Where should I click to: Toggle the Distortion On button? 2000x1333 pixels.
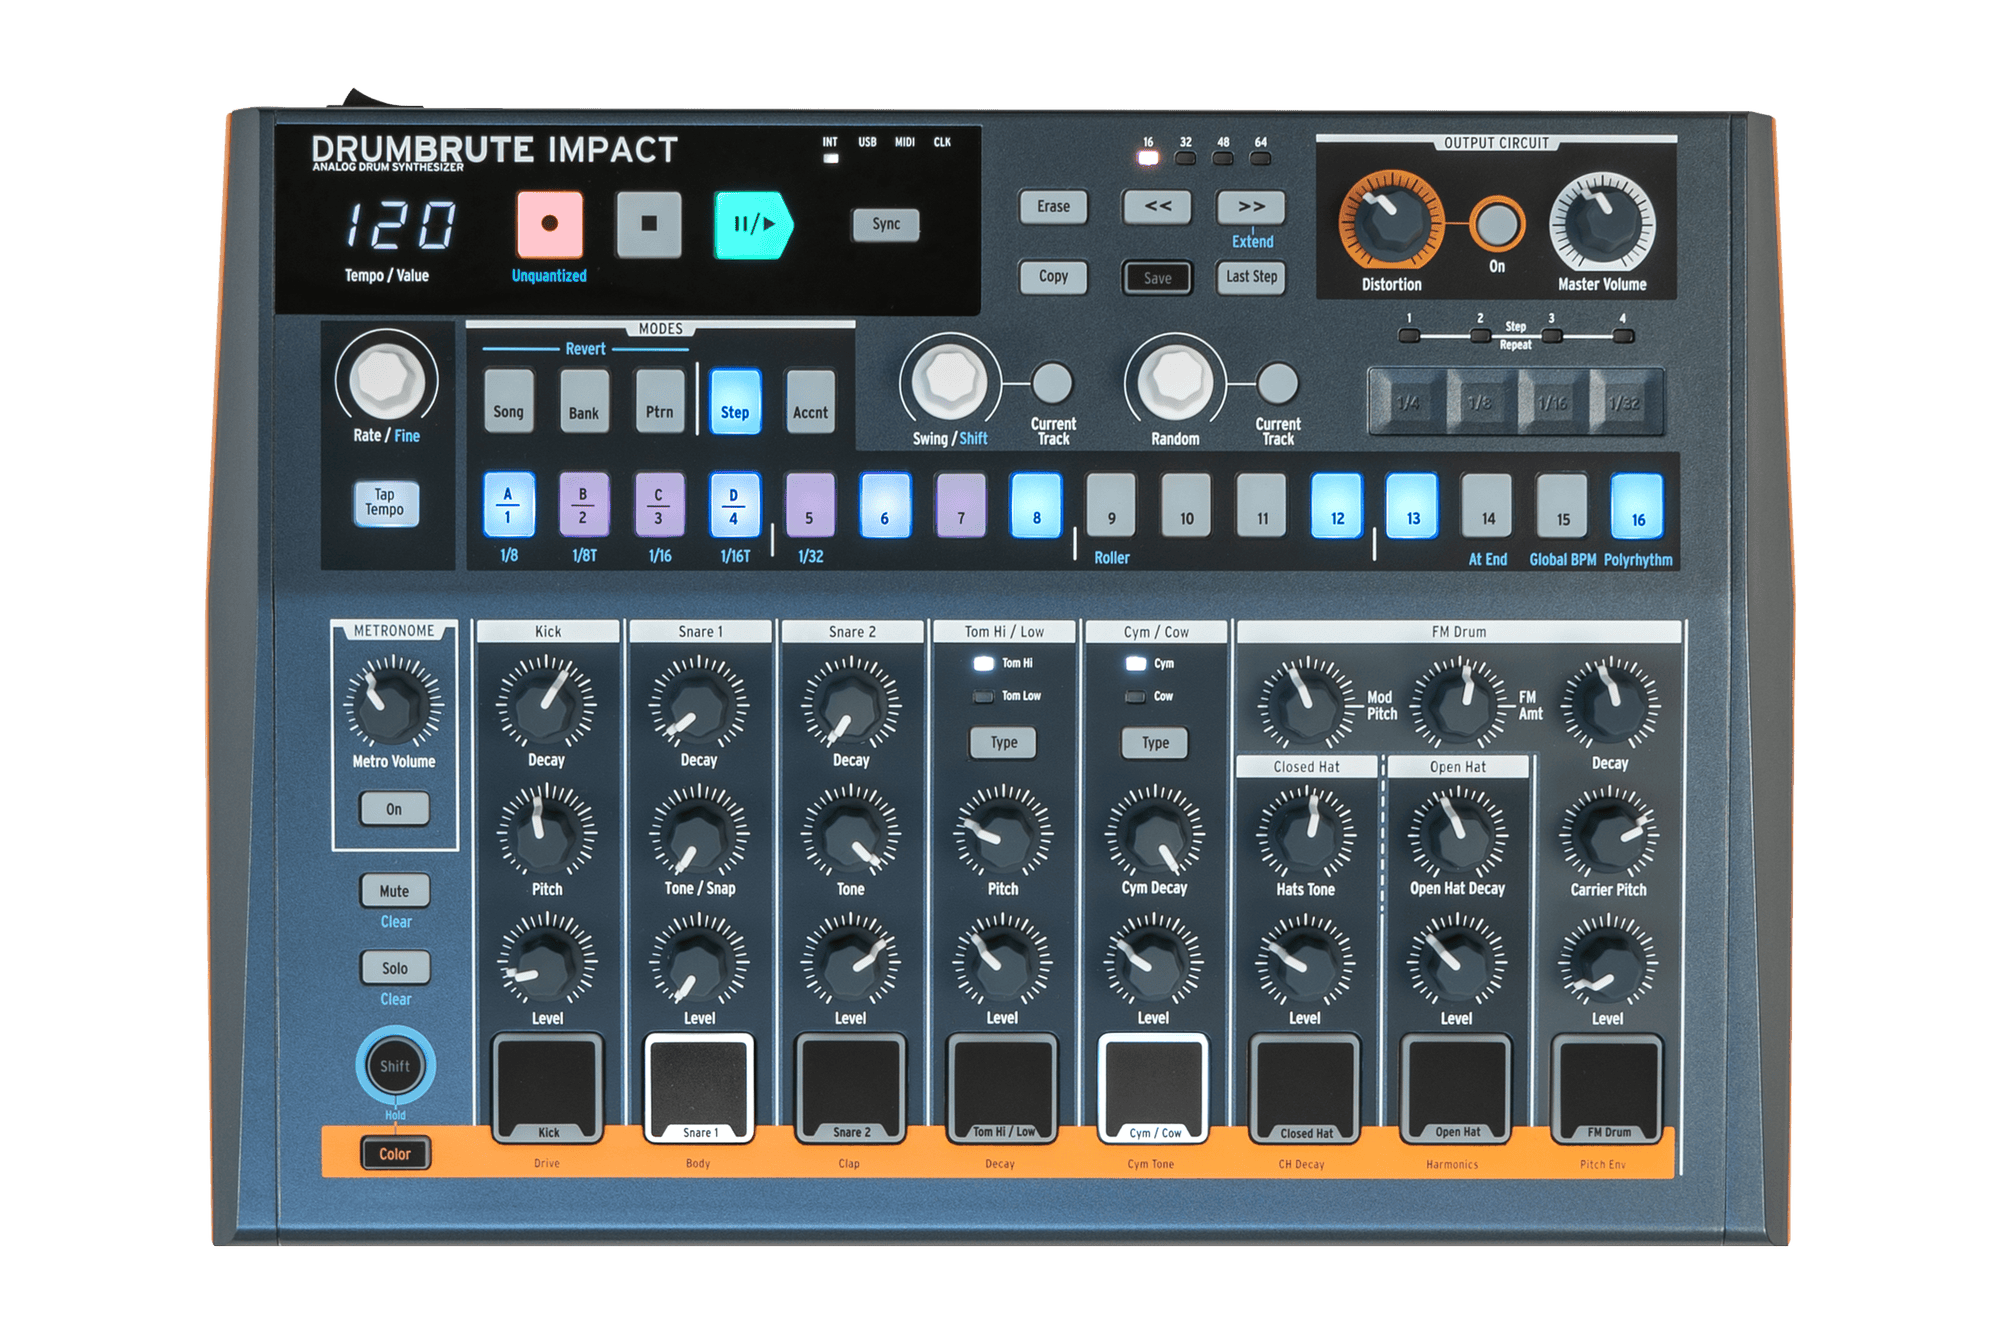pos(1496,225)
